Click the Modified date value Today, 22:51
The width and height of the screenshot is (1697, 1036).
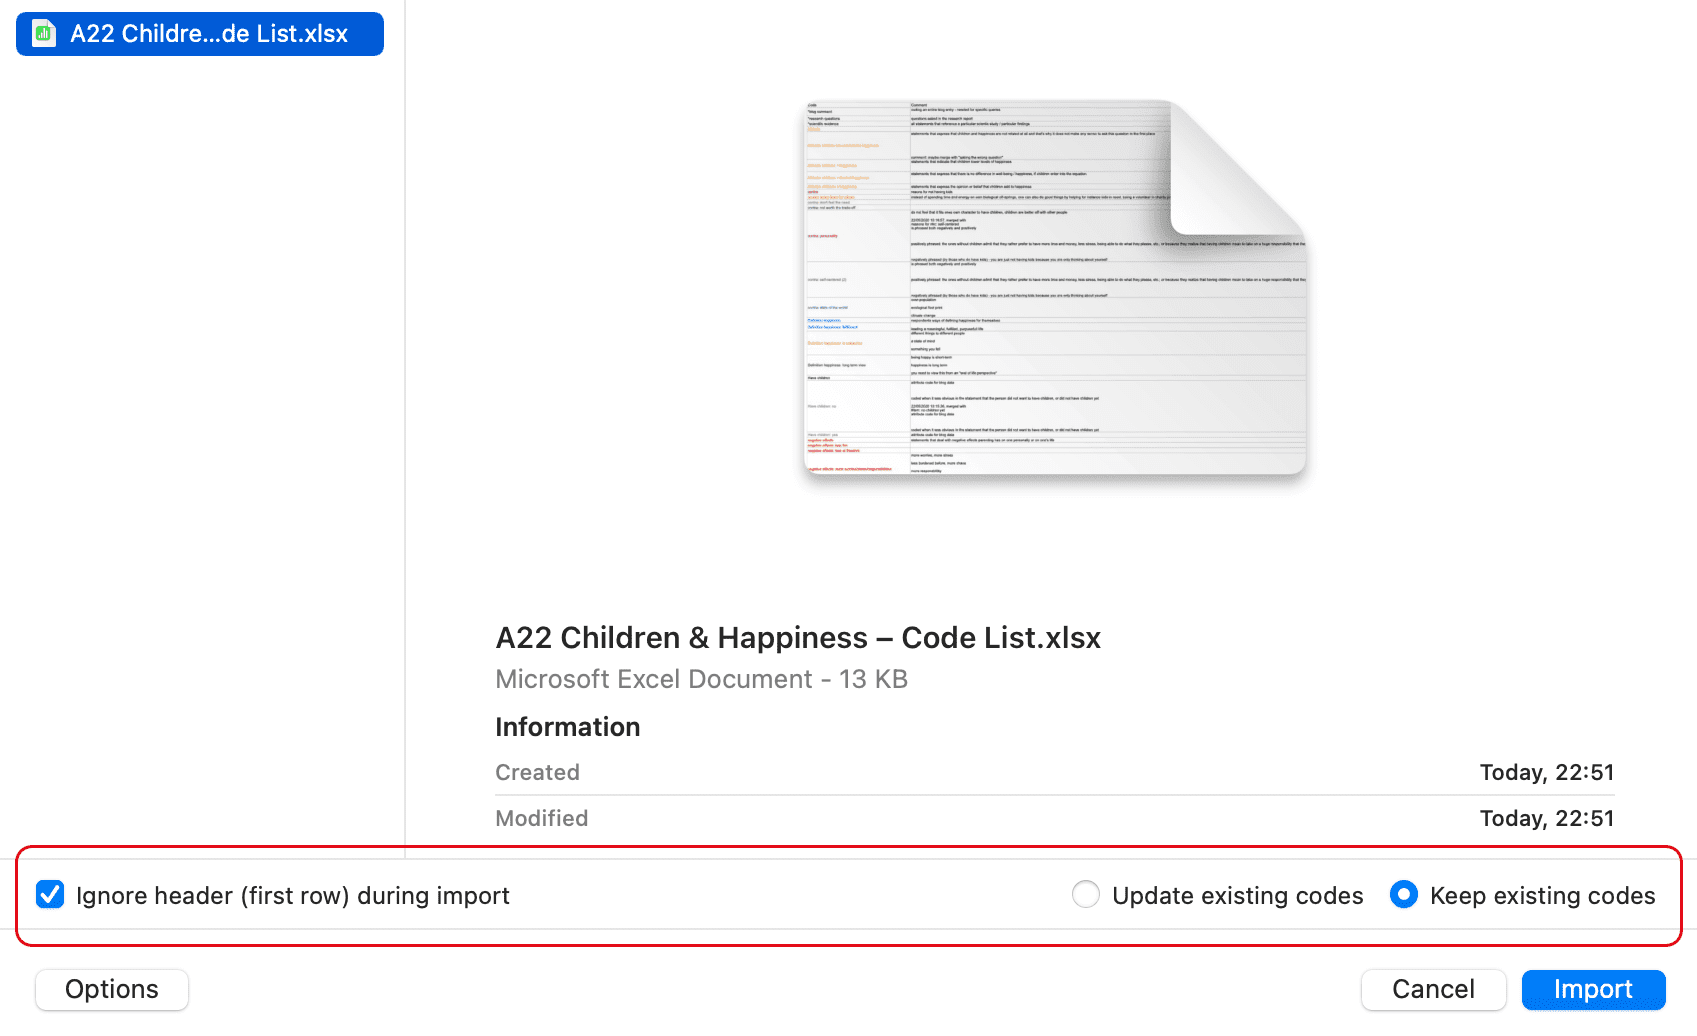tap(1547, 818)
